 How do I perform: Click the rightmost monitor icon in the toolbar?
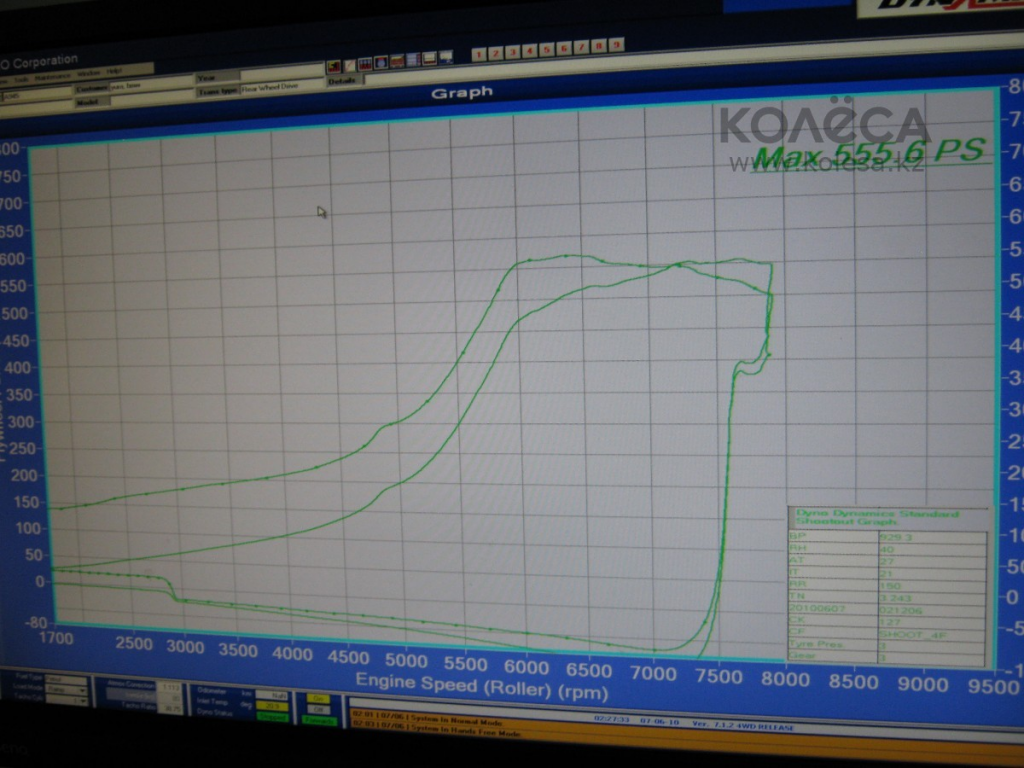click(x=446, y=58)
